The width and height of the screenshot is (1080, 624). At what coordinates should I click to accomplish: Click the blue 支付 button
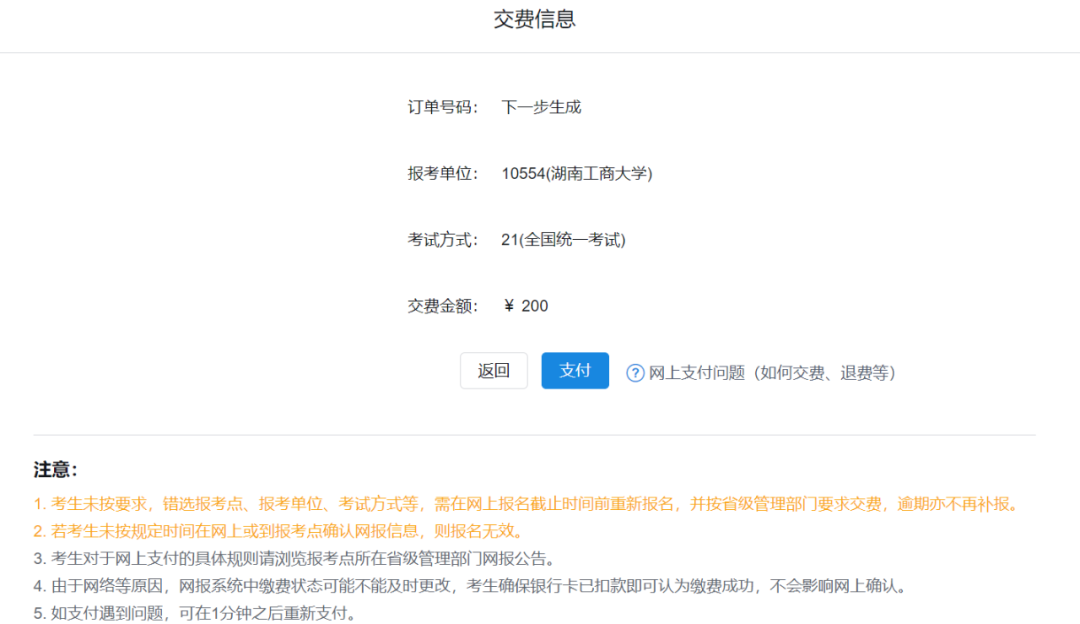pyautogui.click(x=575, y=371)
